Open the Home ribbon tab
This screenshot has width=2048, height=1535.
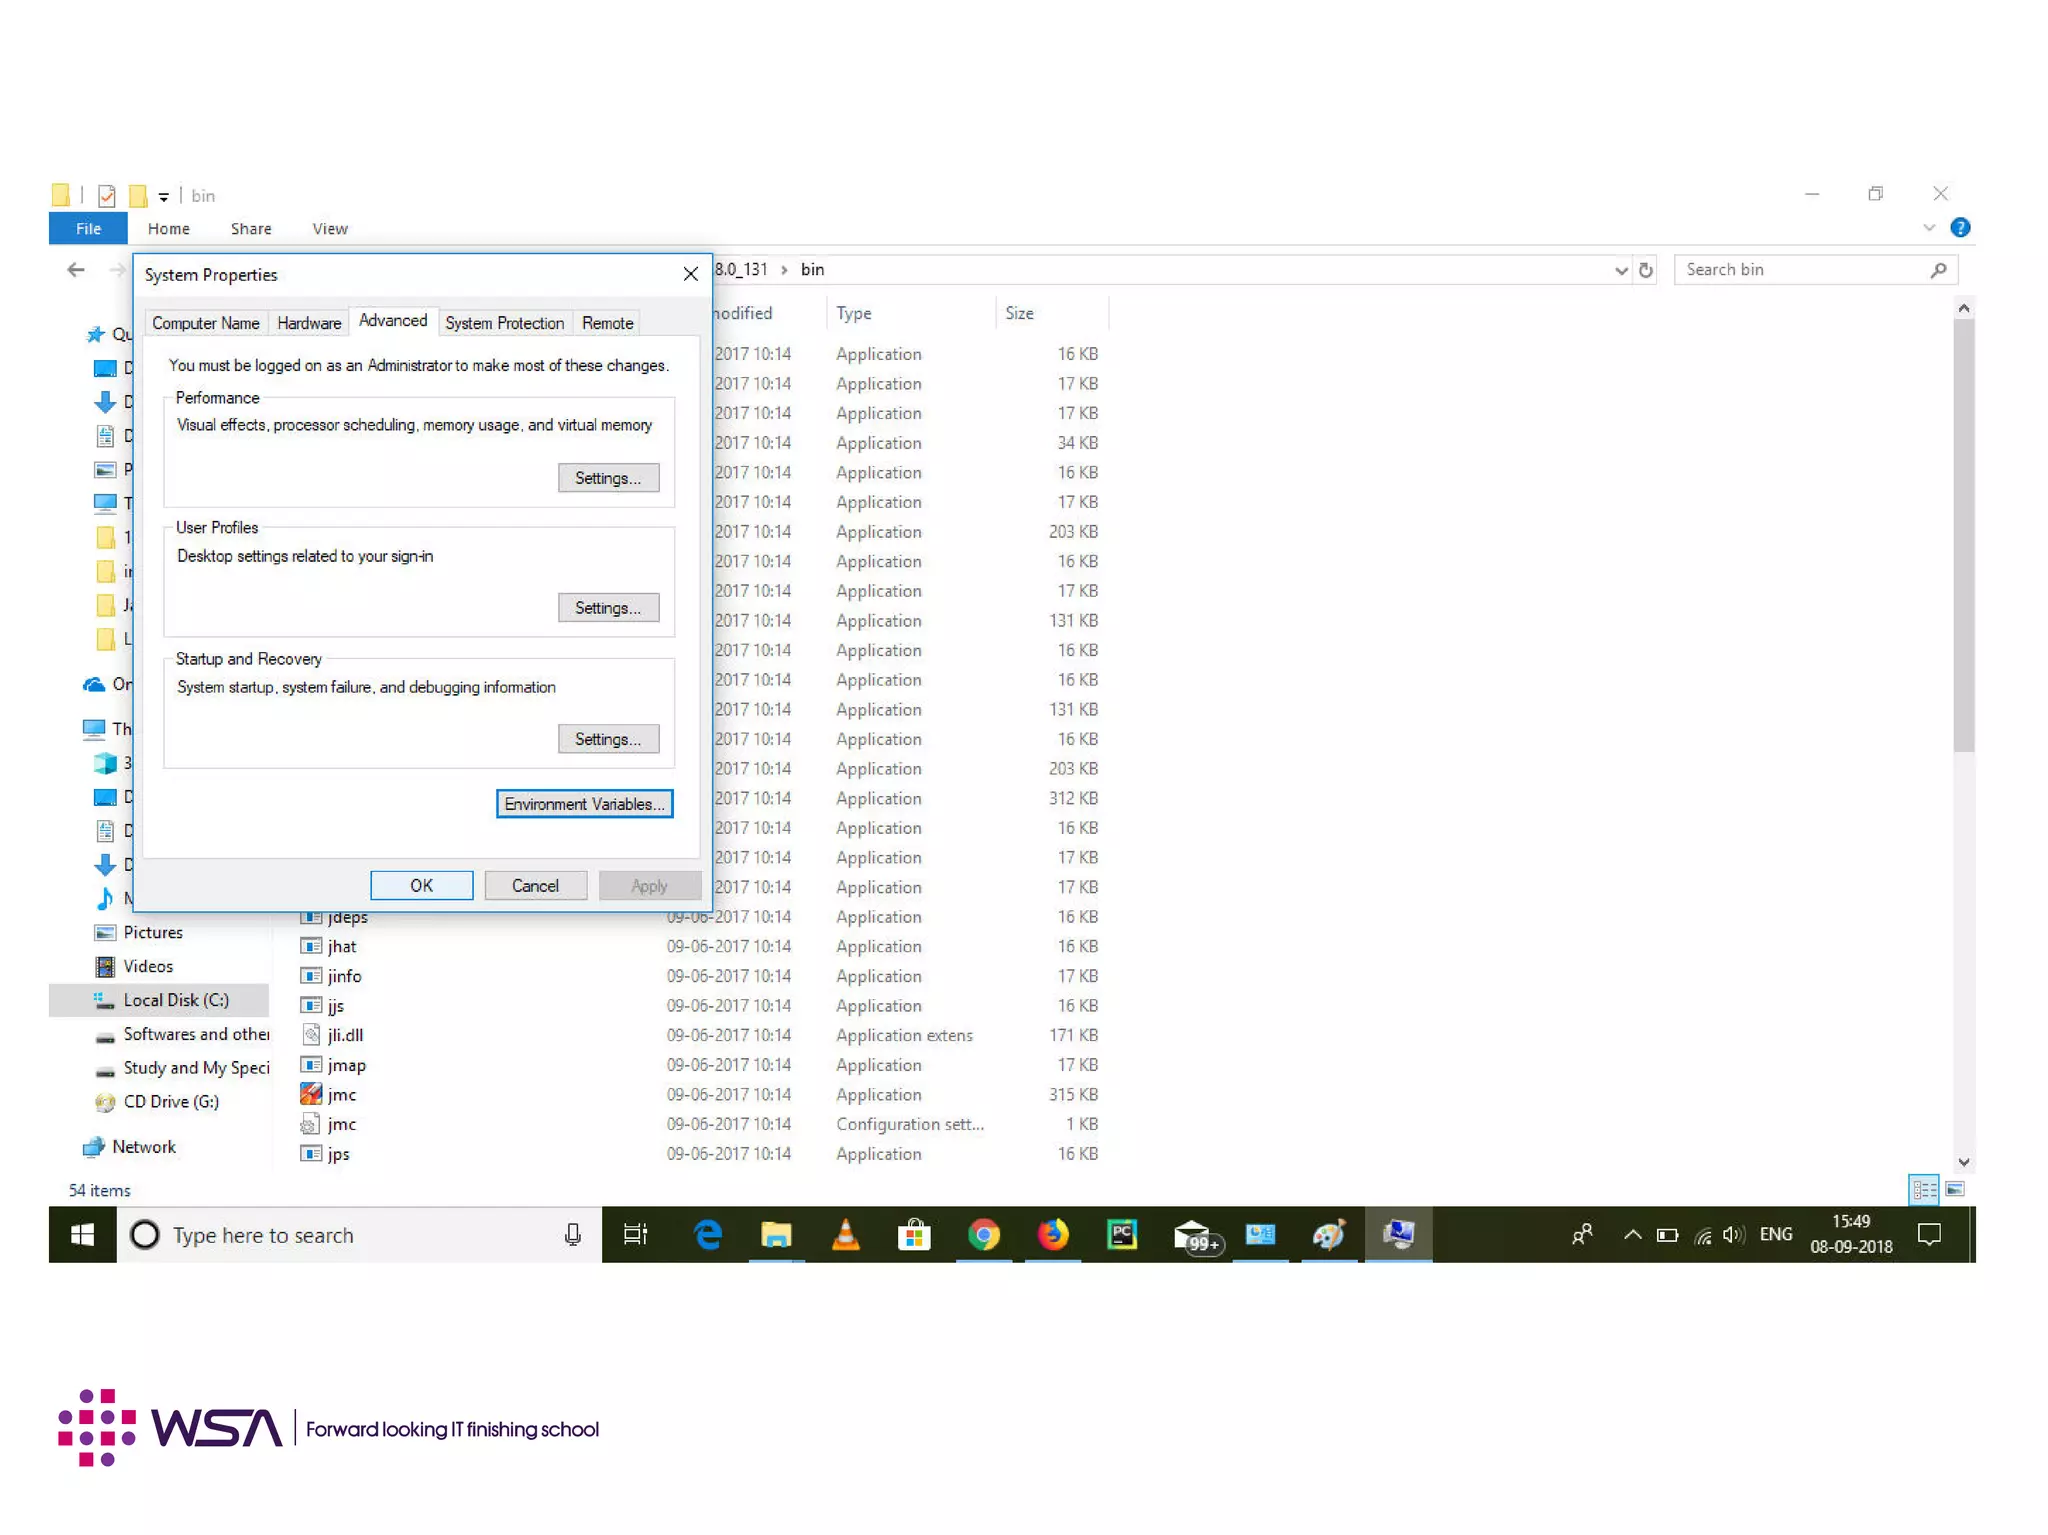tap(168, 229)
